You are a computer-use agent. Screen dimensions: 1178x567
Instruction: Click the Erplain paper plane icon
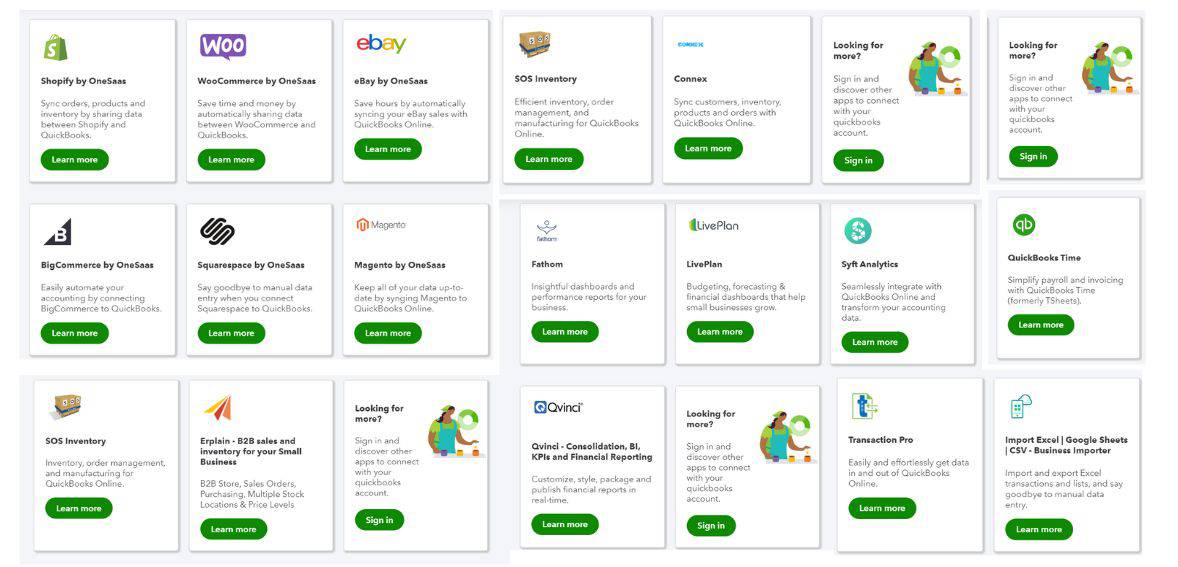217,407
